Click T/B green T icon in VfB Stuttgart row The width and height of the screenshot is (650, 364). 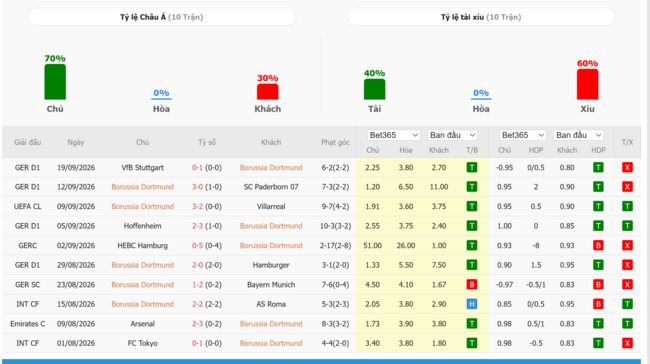(472, 167)
